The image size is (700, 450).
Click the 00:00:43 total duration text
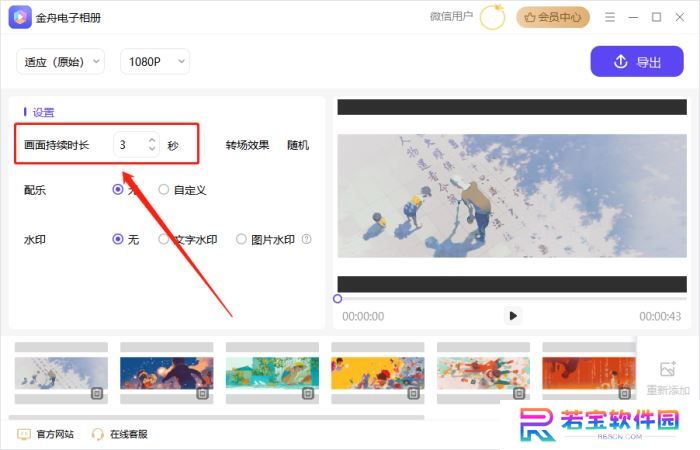(x=660, y=316)
